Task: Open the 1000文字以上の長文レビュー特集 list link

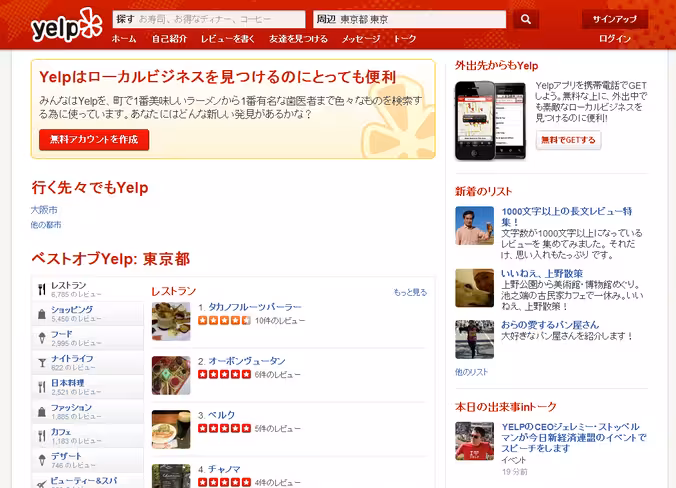Action: coord(566,216)
